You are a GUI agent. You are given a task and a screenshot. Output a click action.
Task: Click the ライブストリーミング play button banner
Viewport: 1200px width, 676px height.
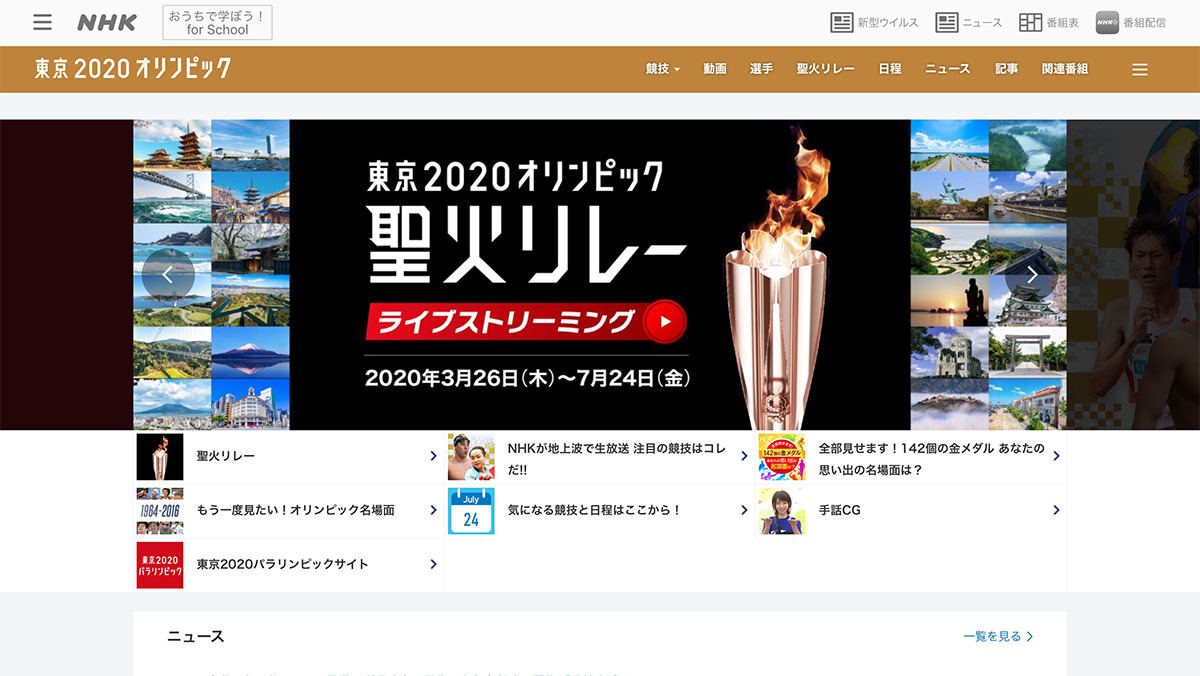[526, 321]
